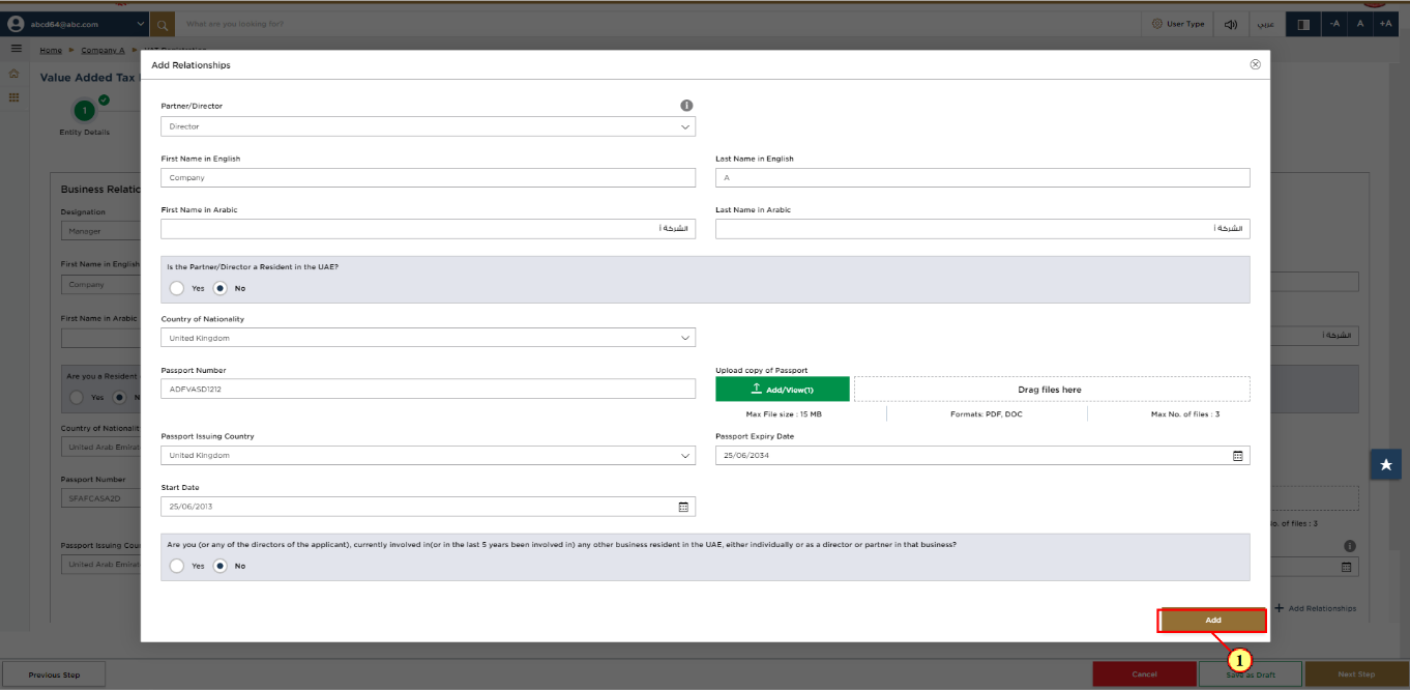Click First Name in English field
Image resolution: width=1410 pixels, height=690 pixels.
428,177
